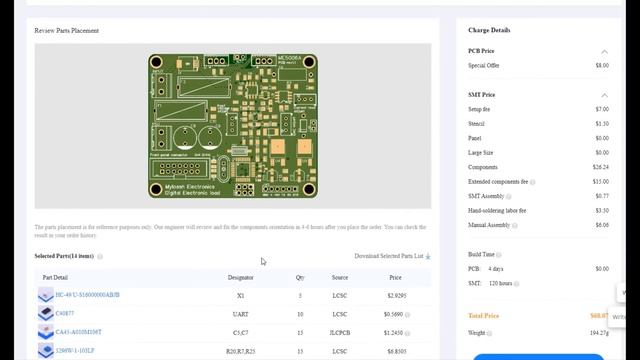Select designator cell C5,C7
The height and width of the screenshot is (360, 640).
(x=240, y=333)
